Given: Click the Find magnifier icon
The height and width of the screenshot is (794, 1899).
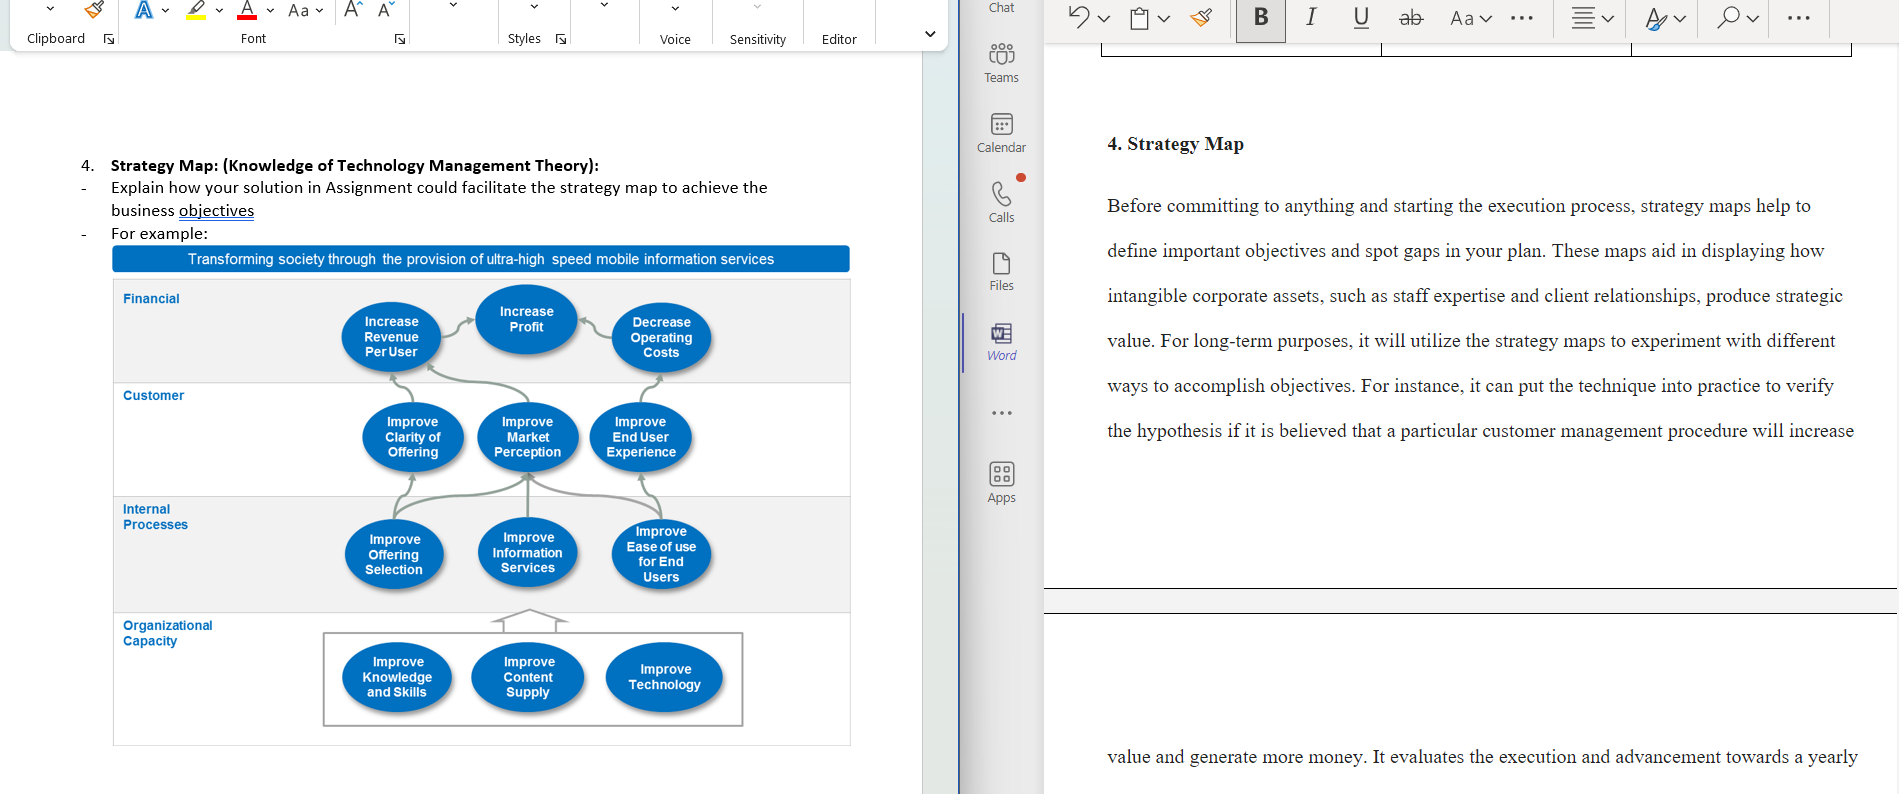Looking at the screenshot, I should point(1728,17).
